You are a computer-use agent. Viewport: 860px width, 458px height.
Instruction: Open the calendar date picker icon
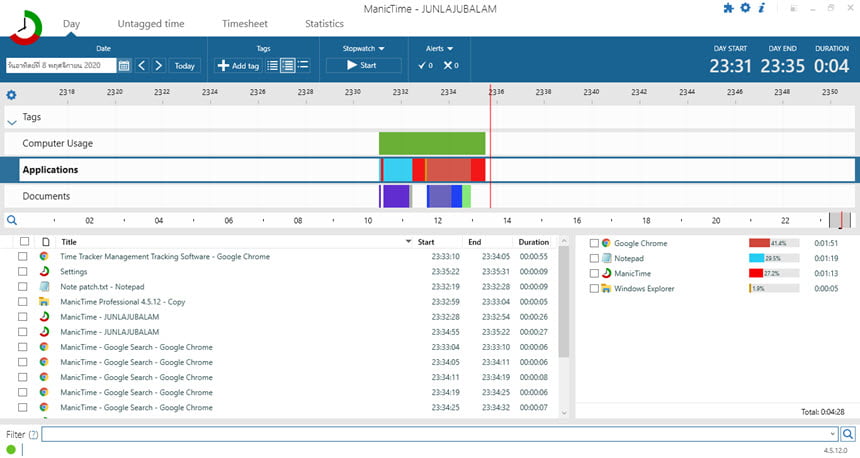(124, 66)
